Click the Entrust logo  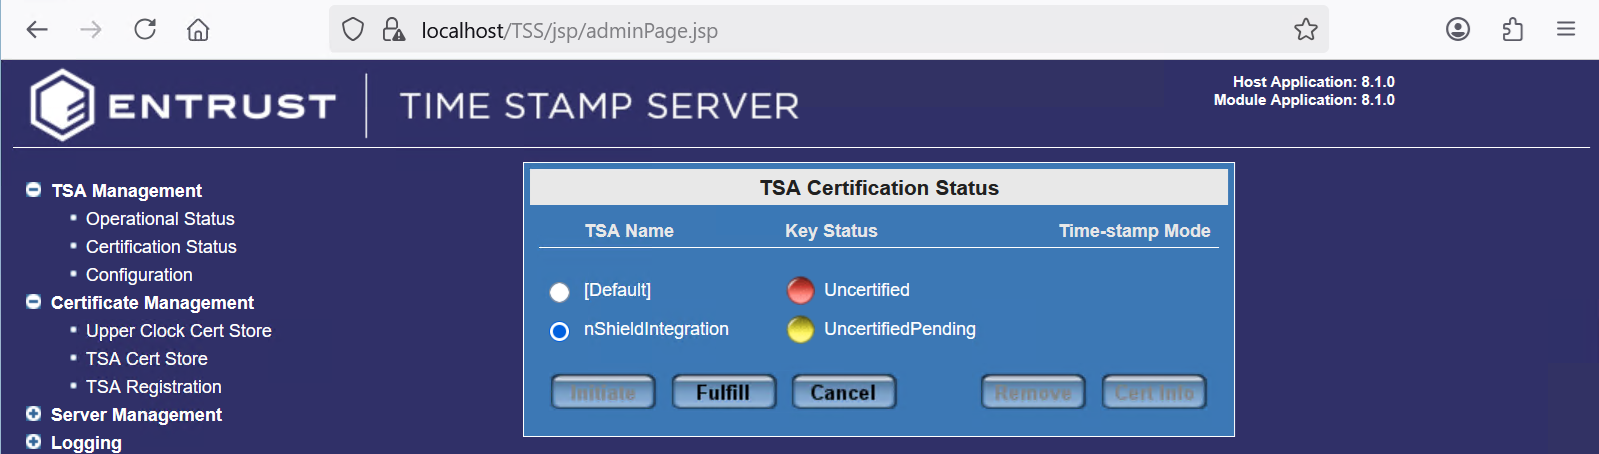pyautogui.click(x=183, y=105)
